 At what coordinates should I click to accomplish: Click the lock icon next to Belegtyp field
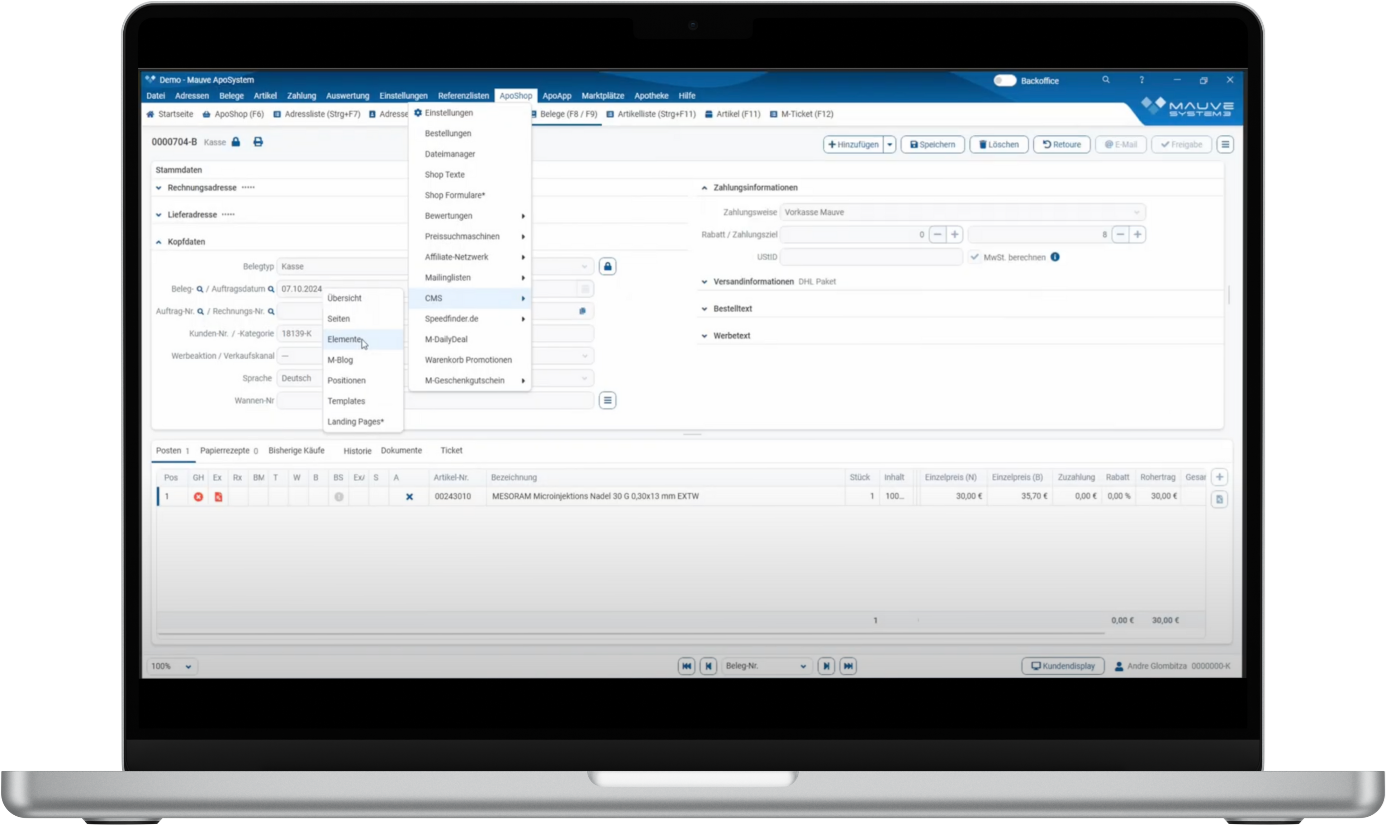(607, 266)
